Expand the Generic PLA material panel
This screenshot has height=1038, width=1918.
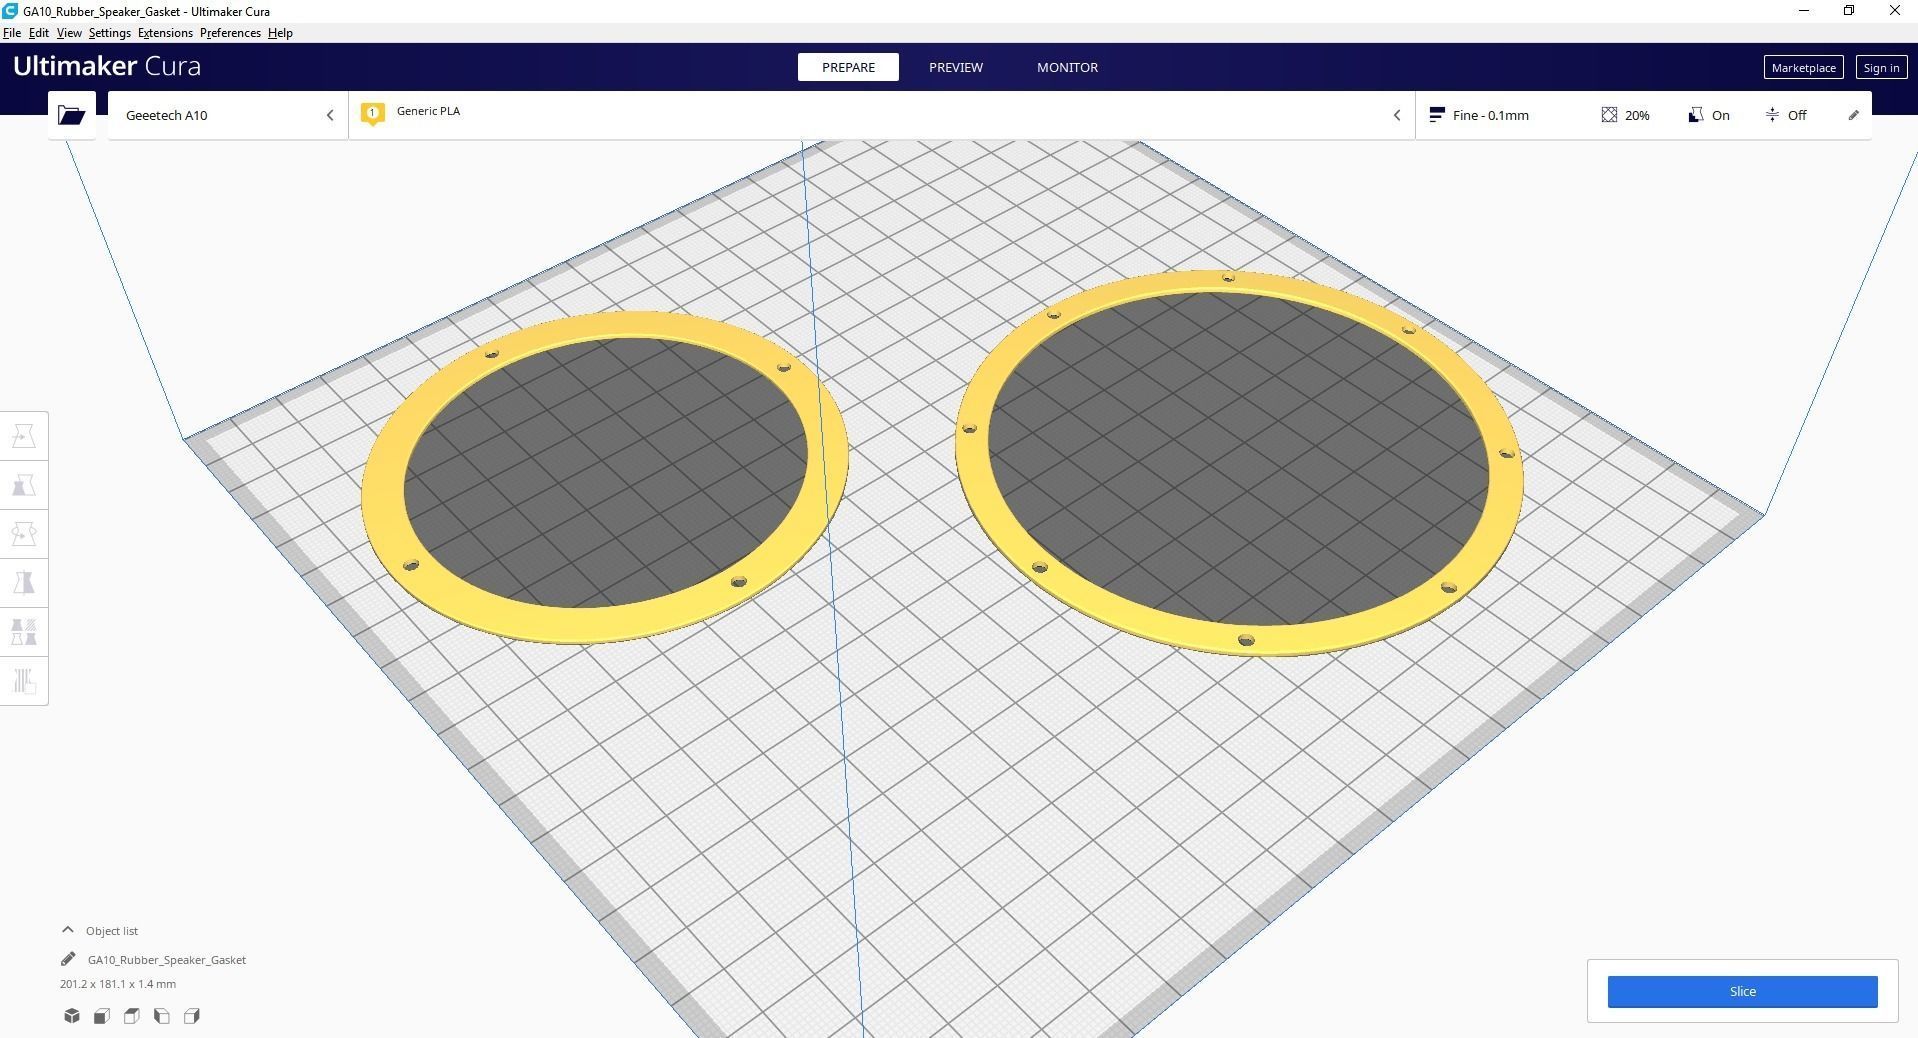882,115
